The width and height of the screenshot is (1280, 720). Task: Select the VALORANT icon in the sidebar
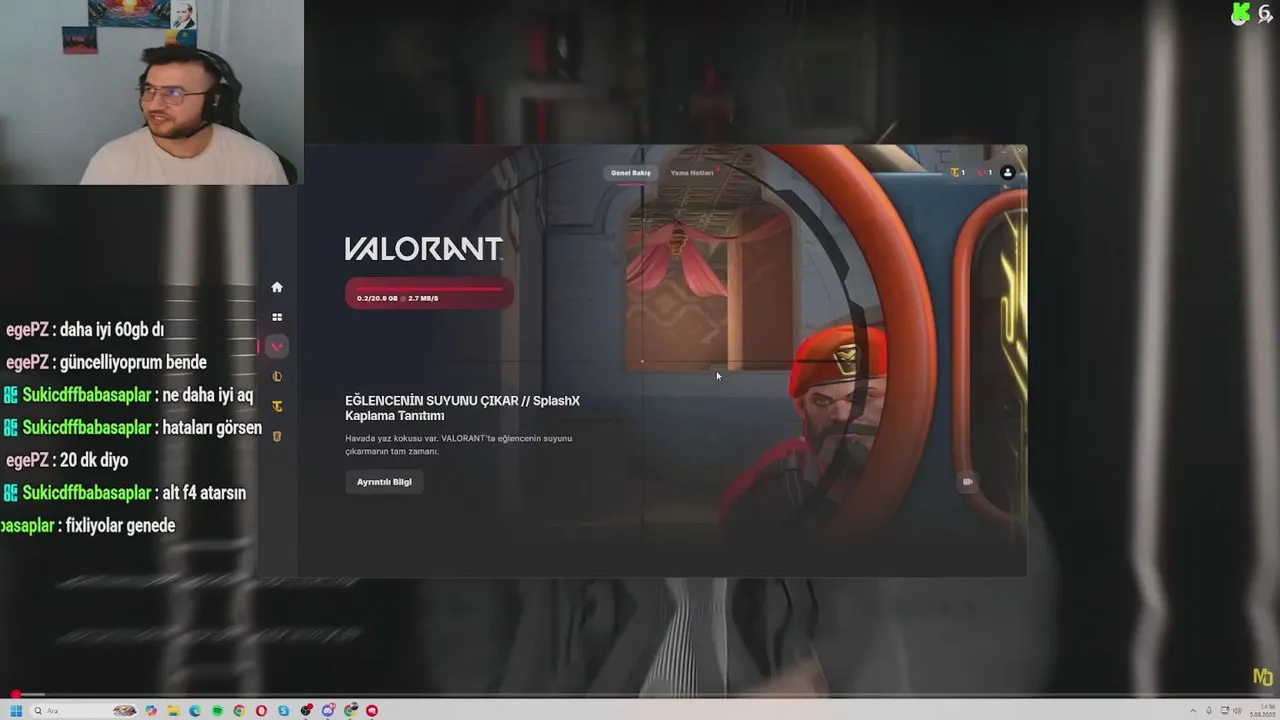point(277,347)
